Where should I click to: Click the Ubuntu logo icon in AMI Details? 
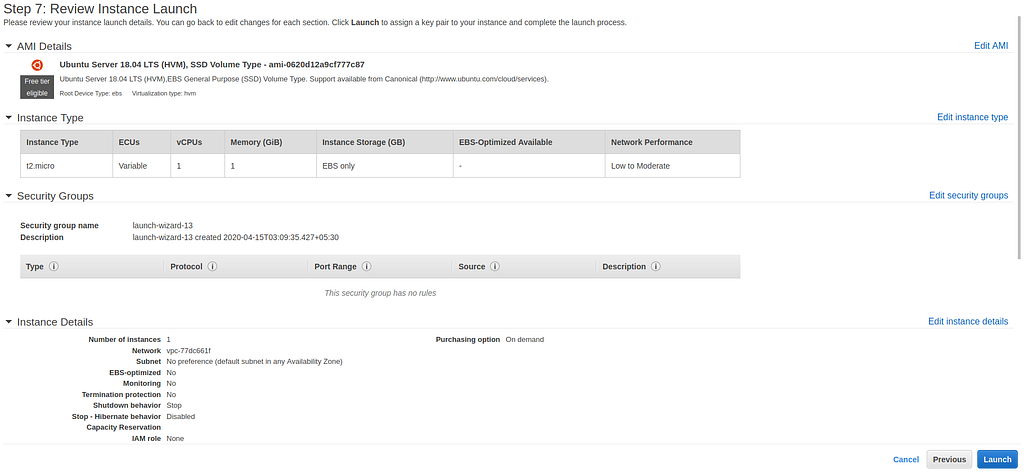point(37,65)
